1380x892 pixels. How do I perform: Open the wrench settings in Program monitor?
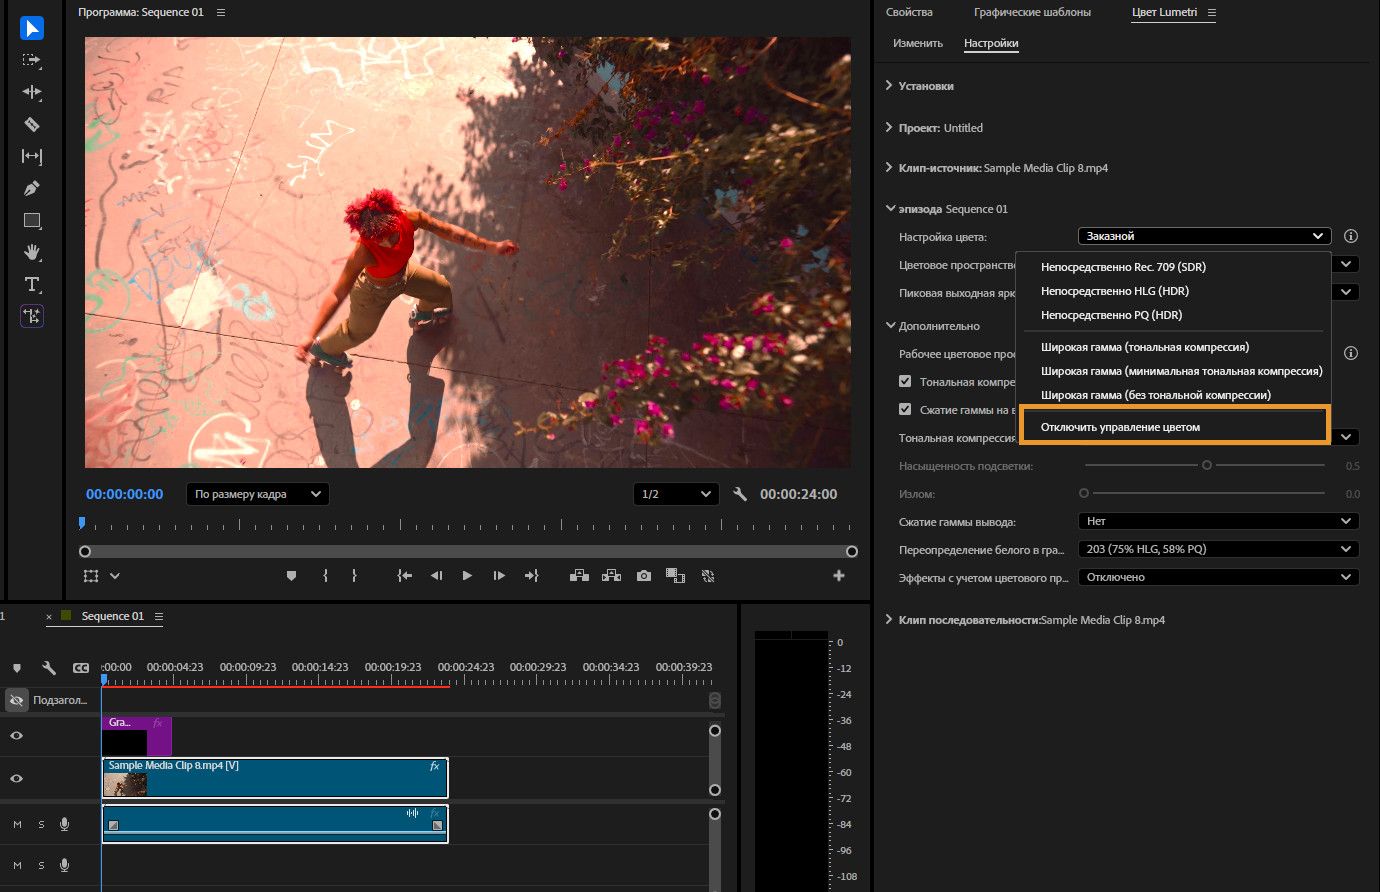tap(740, 494)
